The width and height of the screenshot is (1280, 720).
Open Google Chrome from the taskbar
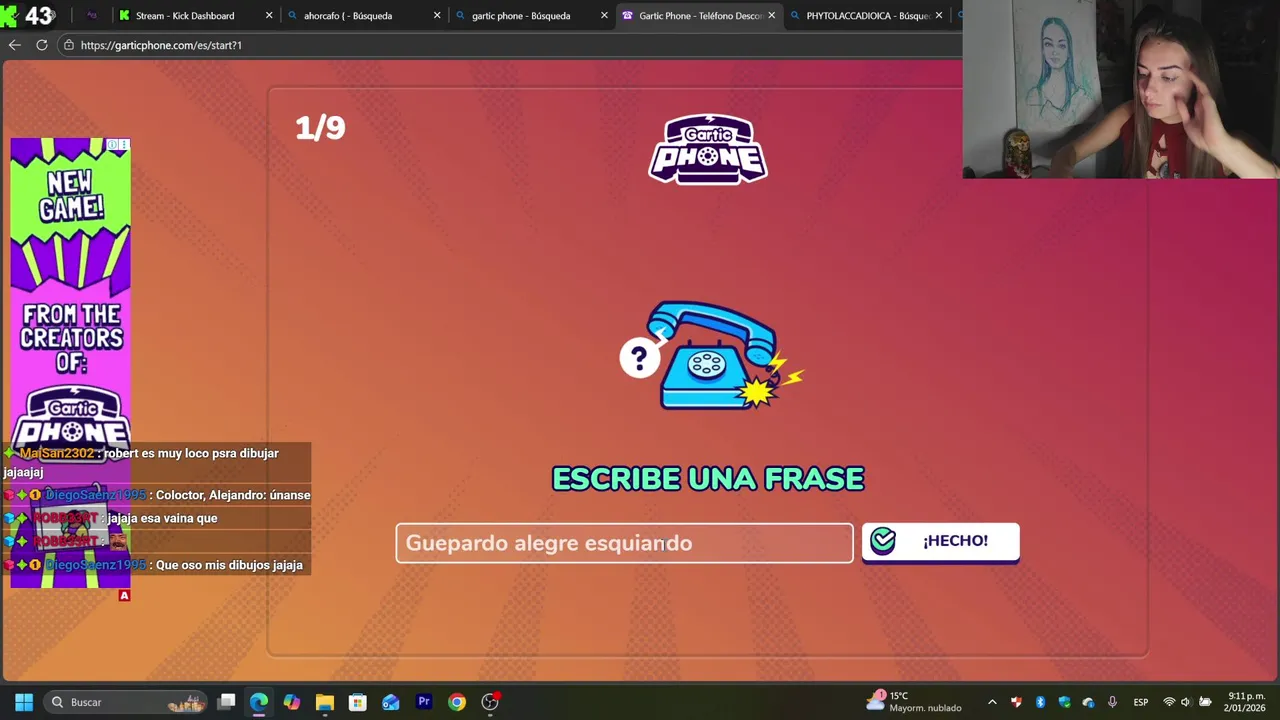[x=457, y=702]
